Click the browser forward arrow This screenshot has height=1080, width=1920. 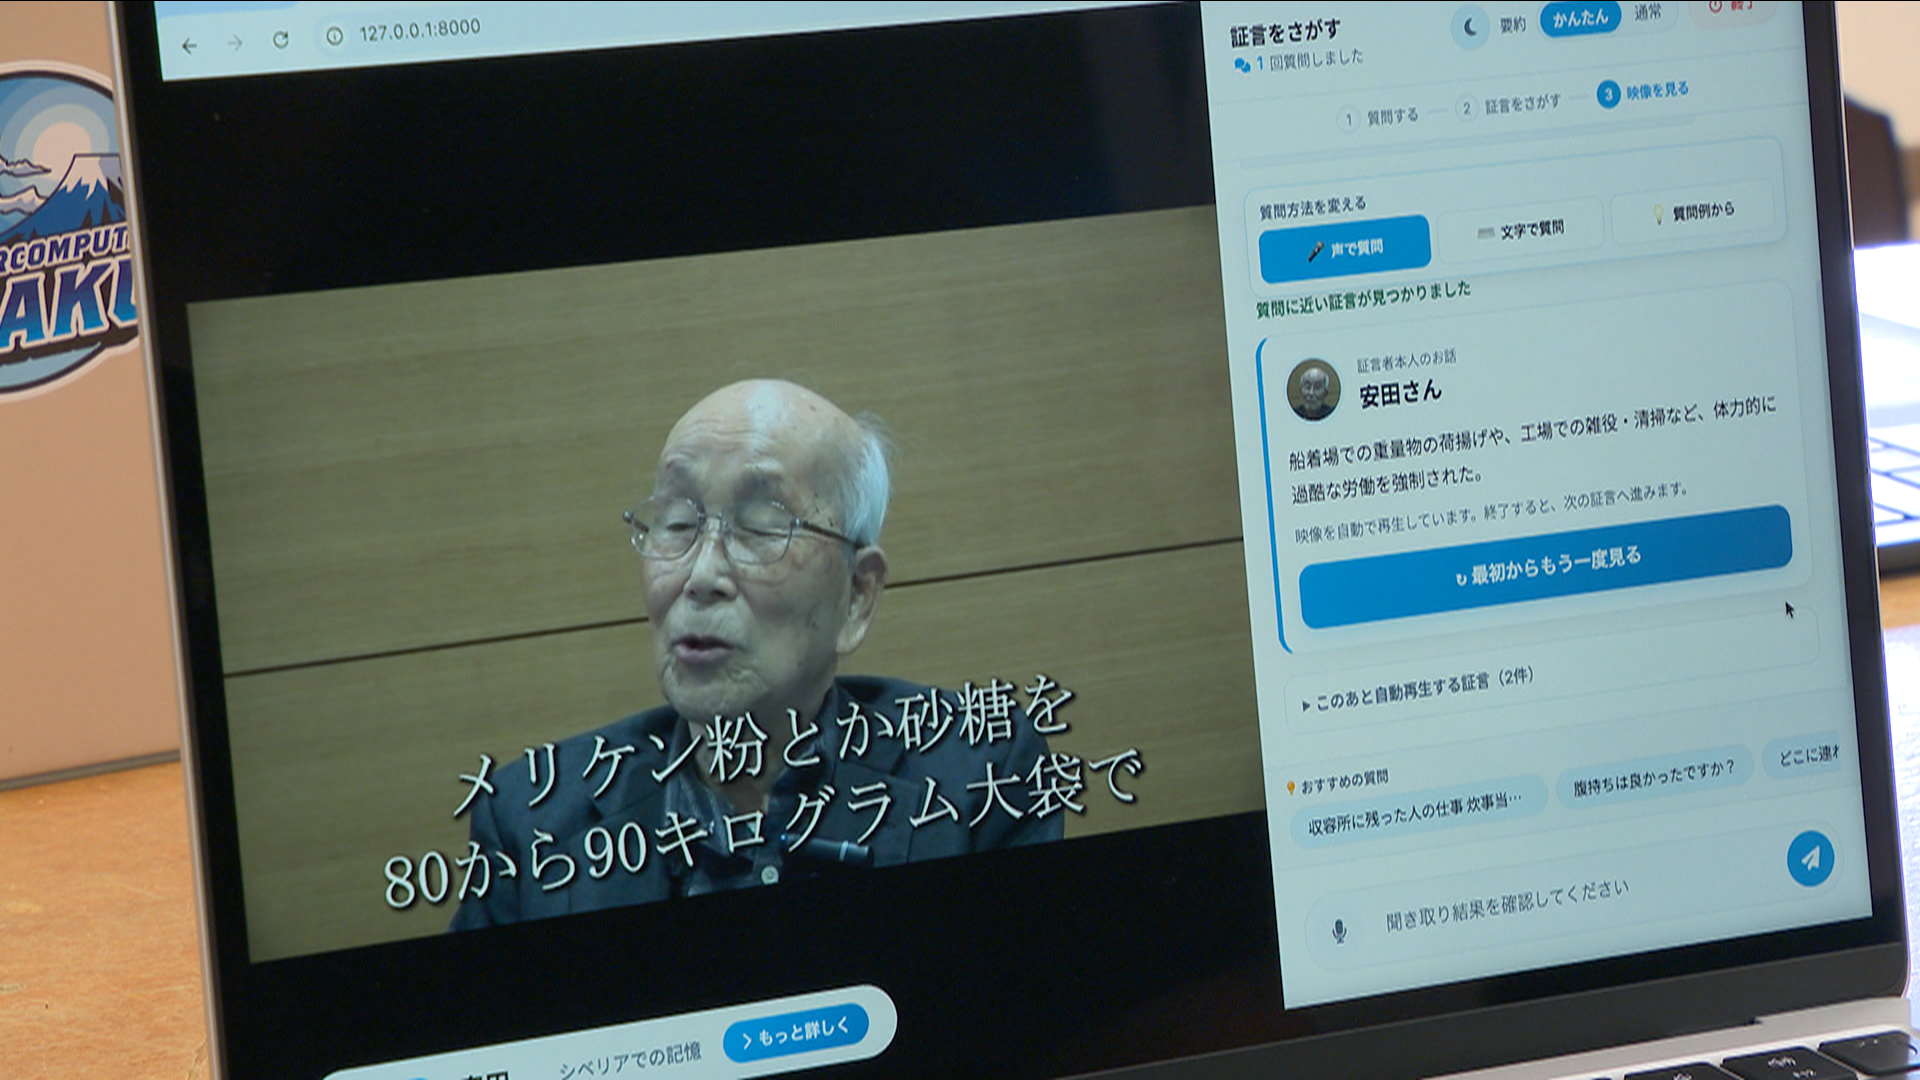235,43
